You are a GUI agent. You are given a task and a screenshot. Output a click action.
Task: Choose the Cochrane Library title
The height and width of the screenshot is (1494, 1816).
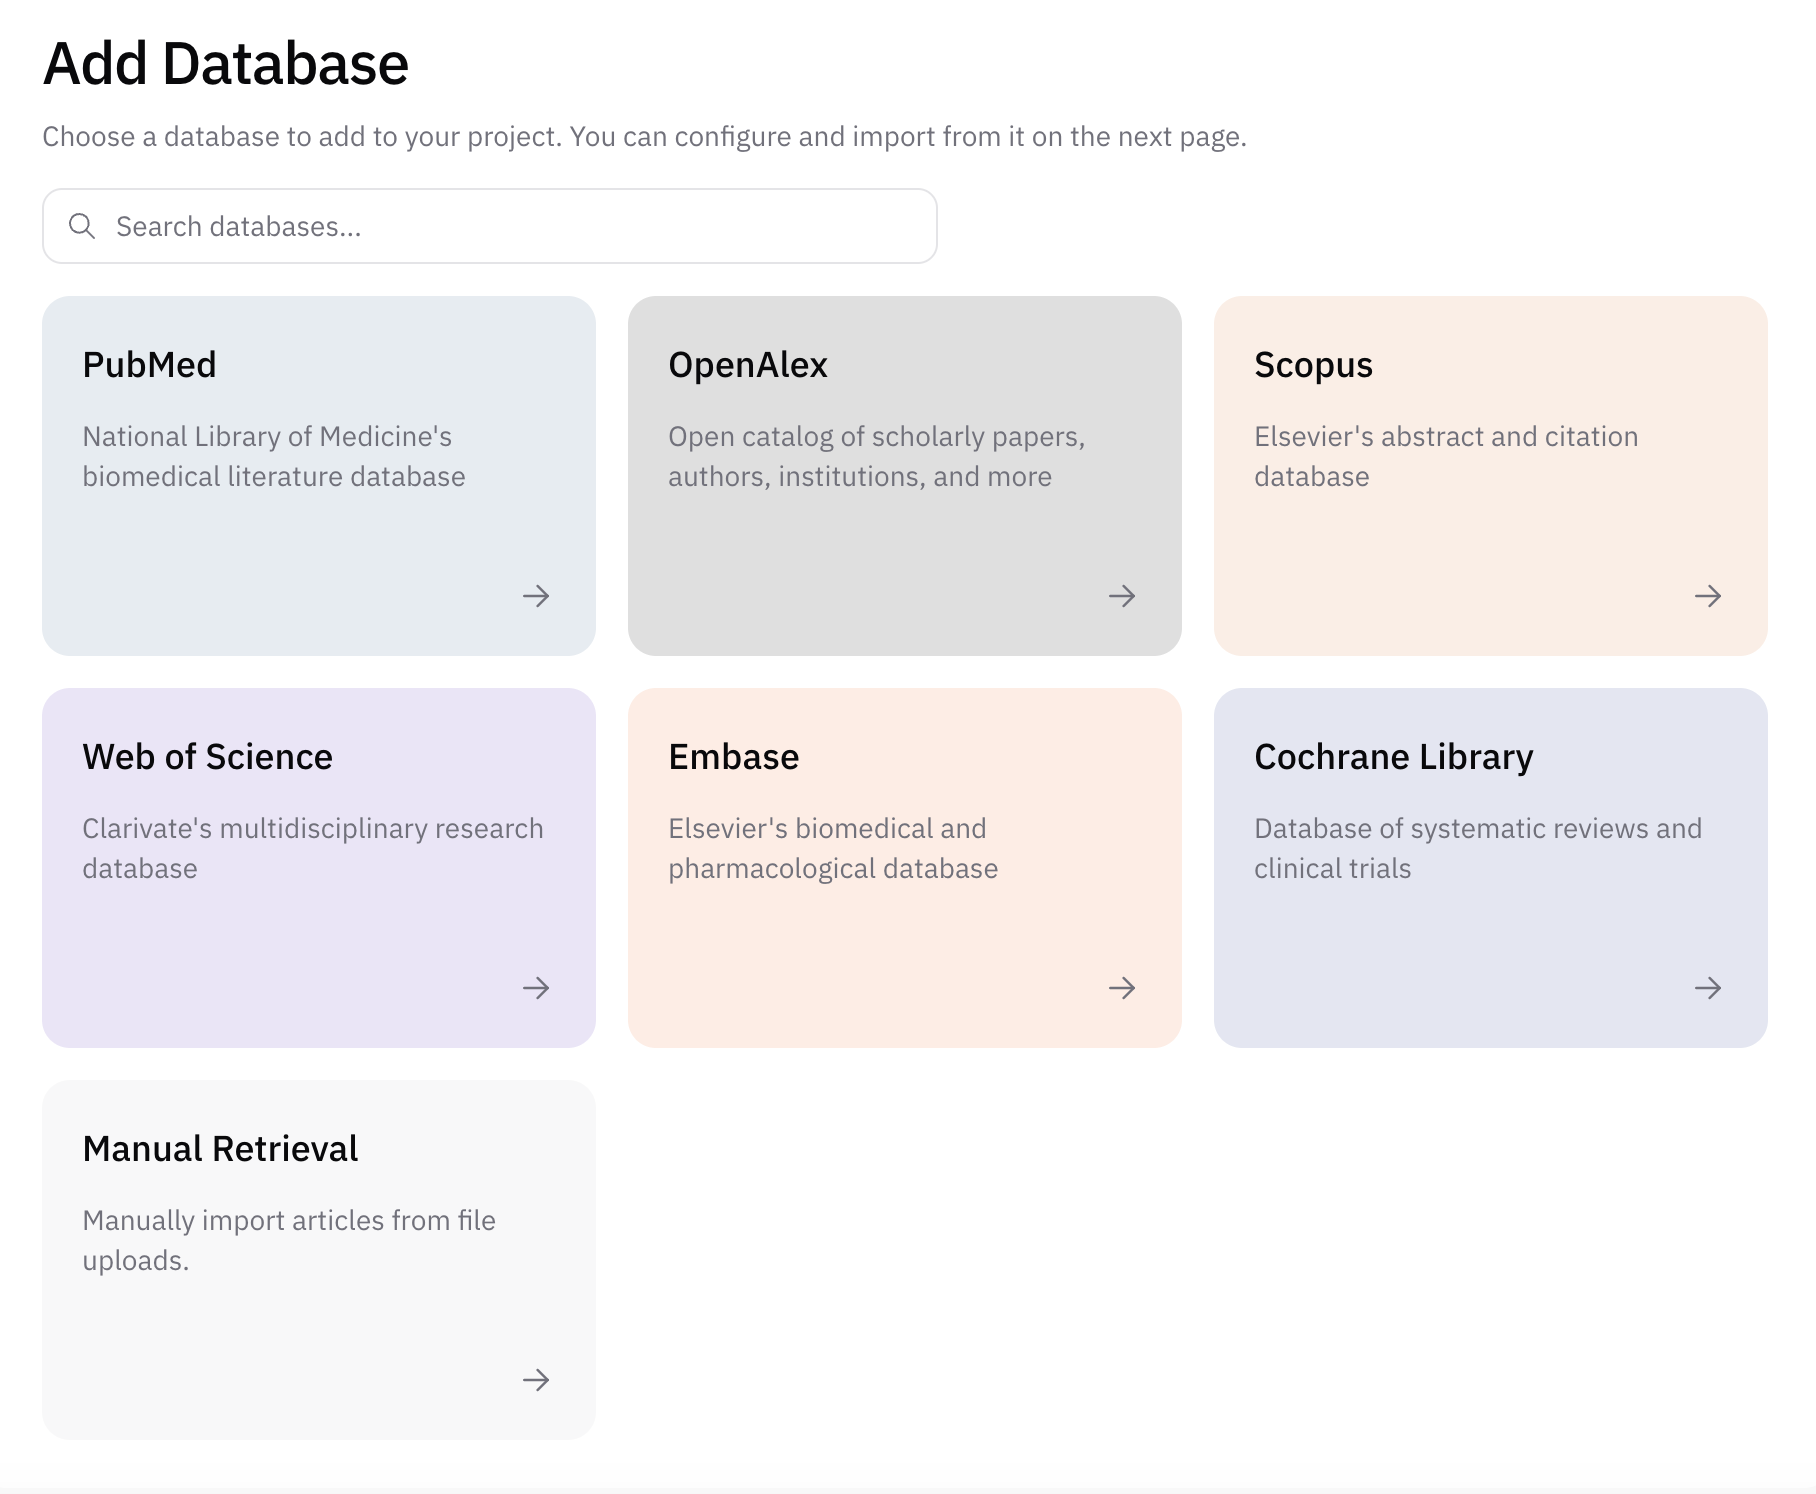click(x=1393, y=757)
